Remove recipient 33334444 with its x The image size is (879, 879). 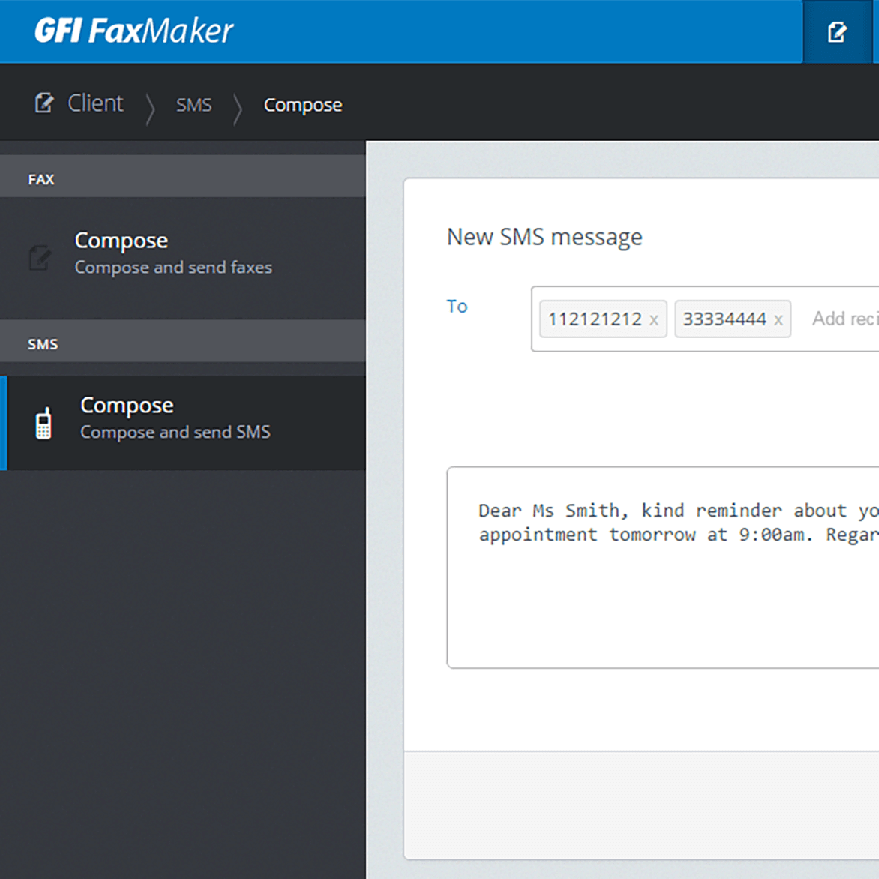point(779,320)
